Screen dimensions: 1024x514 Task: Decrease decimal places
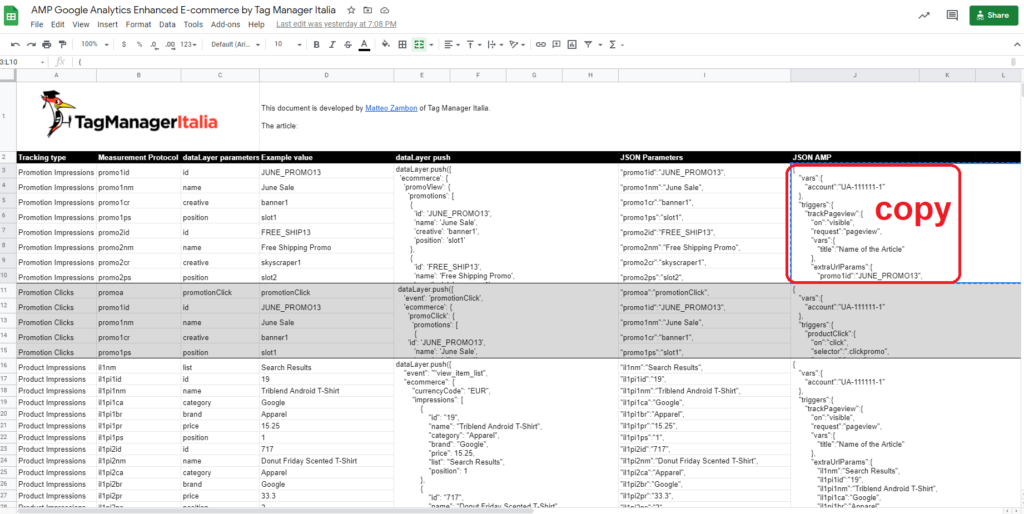(x=154, y=44)
